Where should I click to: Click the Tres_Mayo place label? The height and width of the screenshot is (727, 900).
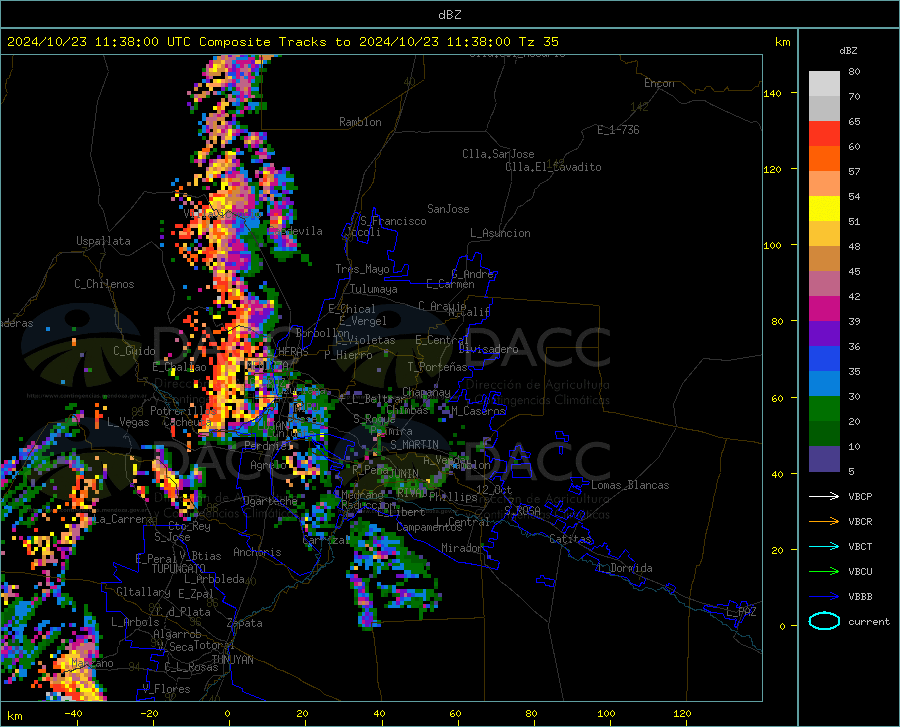pyautogui.click(x=362, y=269)
